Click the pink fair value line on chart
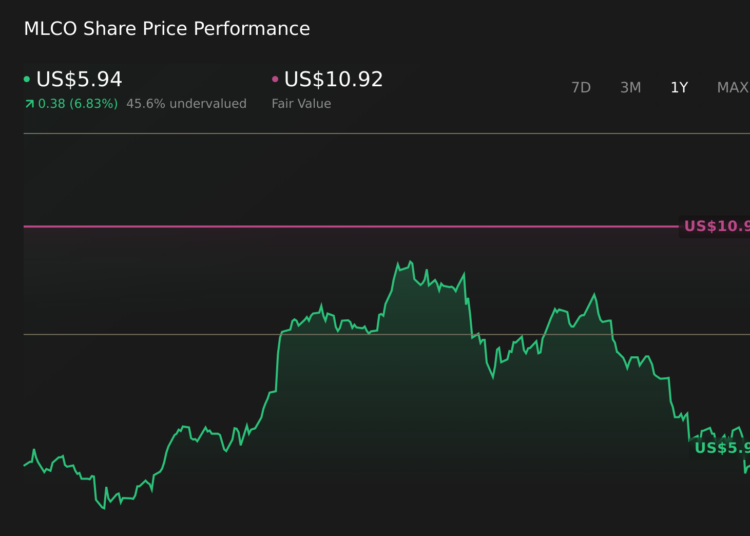Screen dimensions: 750x536 tap(351, 226)
